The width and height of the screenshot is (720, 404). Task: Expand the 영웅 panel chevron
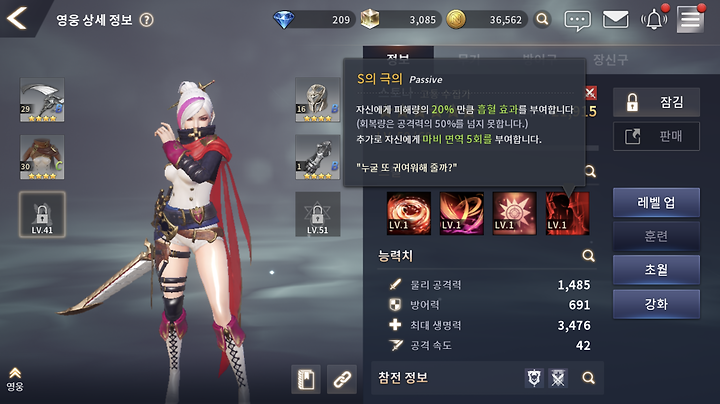[15, 379]
